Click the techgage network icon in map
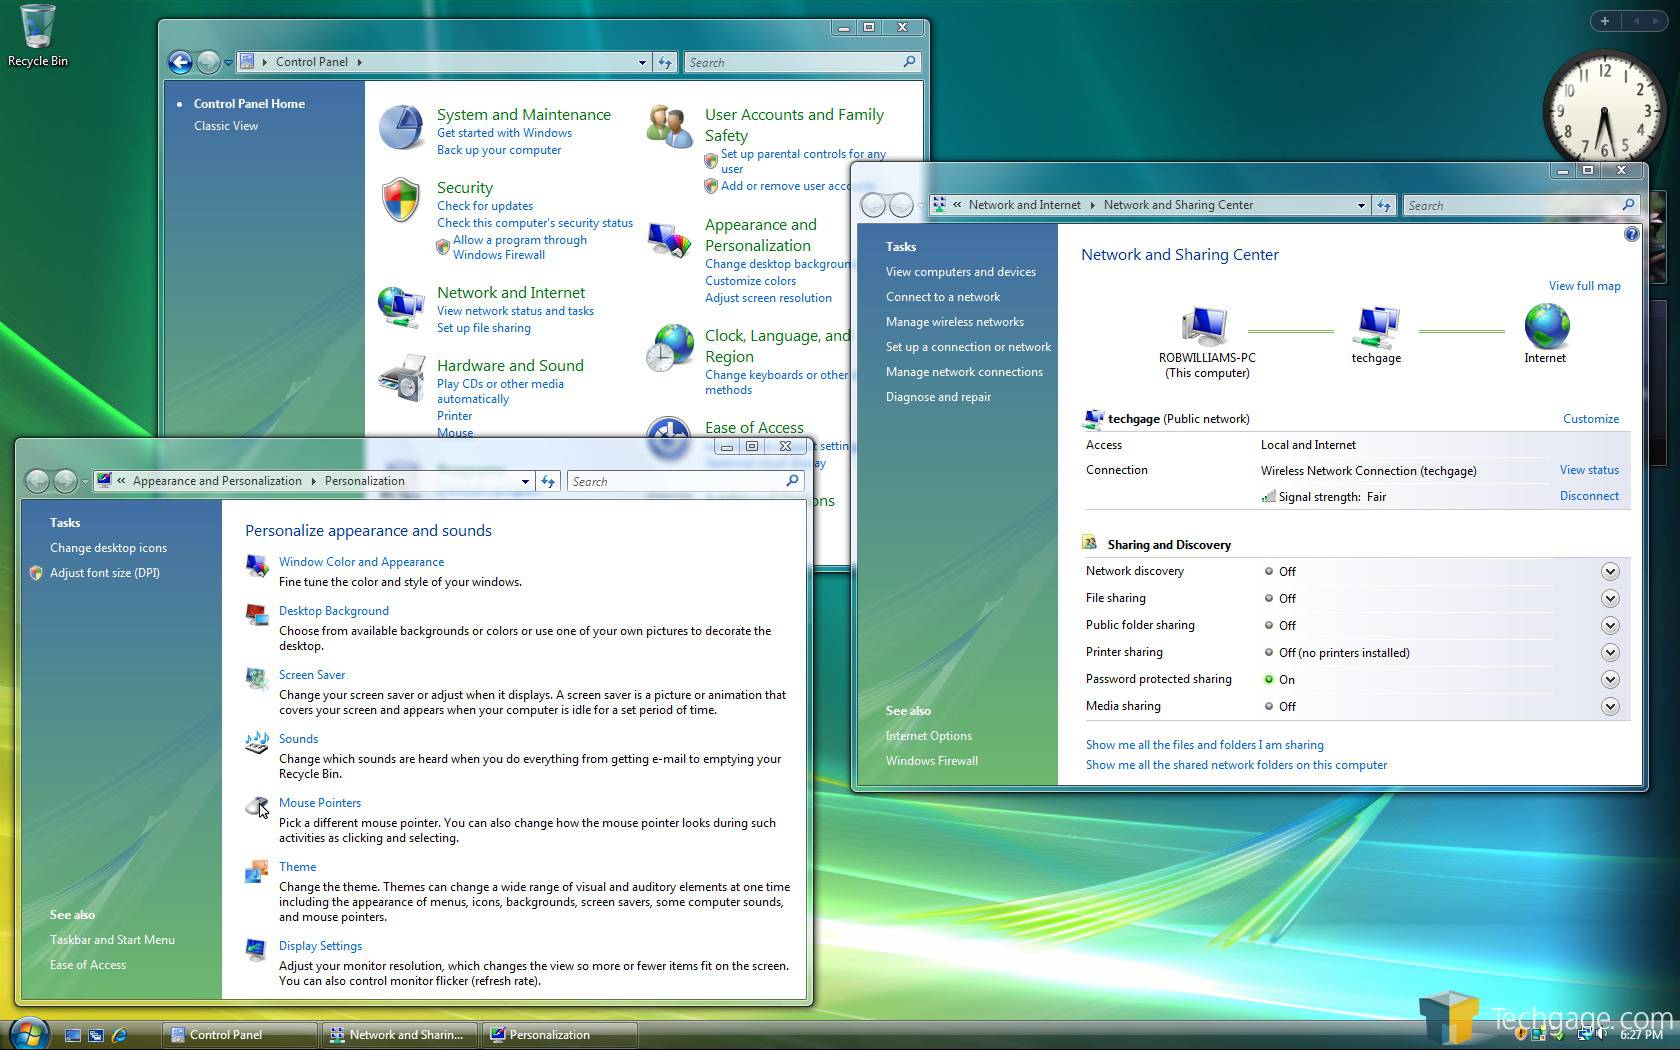The image size is (1680, 1050). tap(1377, 326)
